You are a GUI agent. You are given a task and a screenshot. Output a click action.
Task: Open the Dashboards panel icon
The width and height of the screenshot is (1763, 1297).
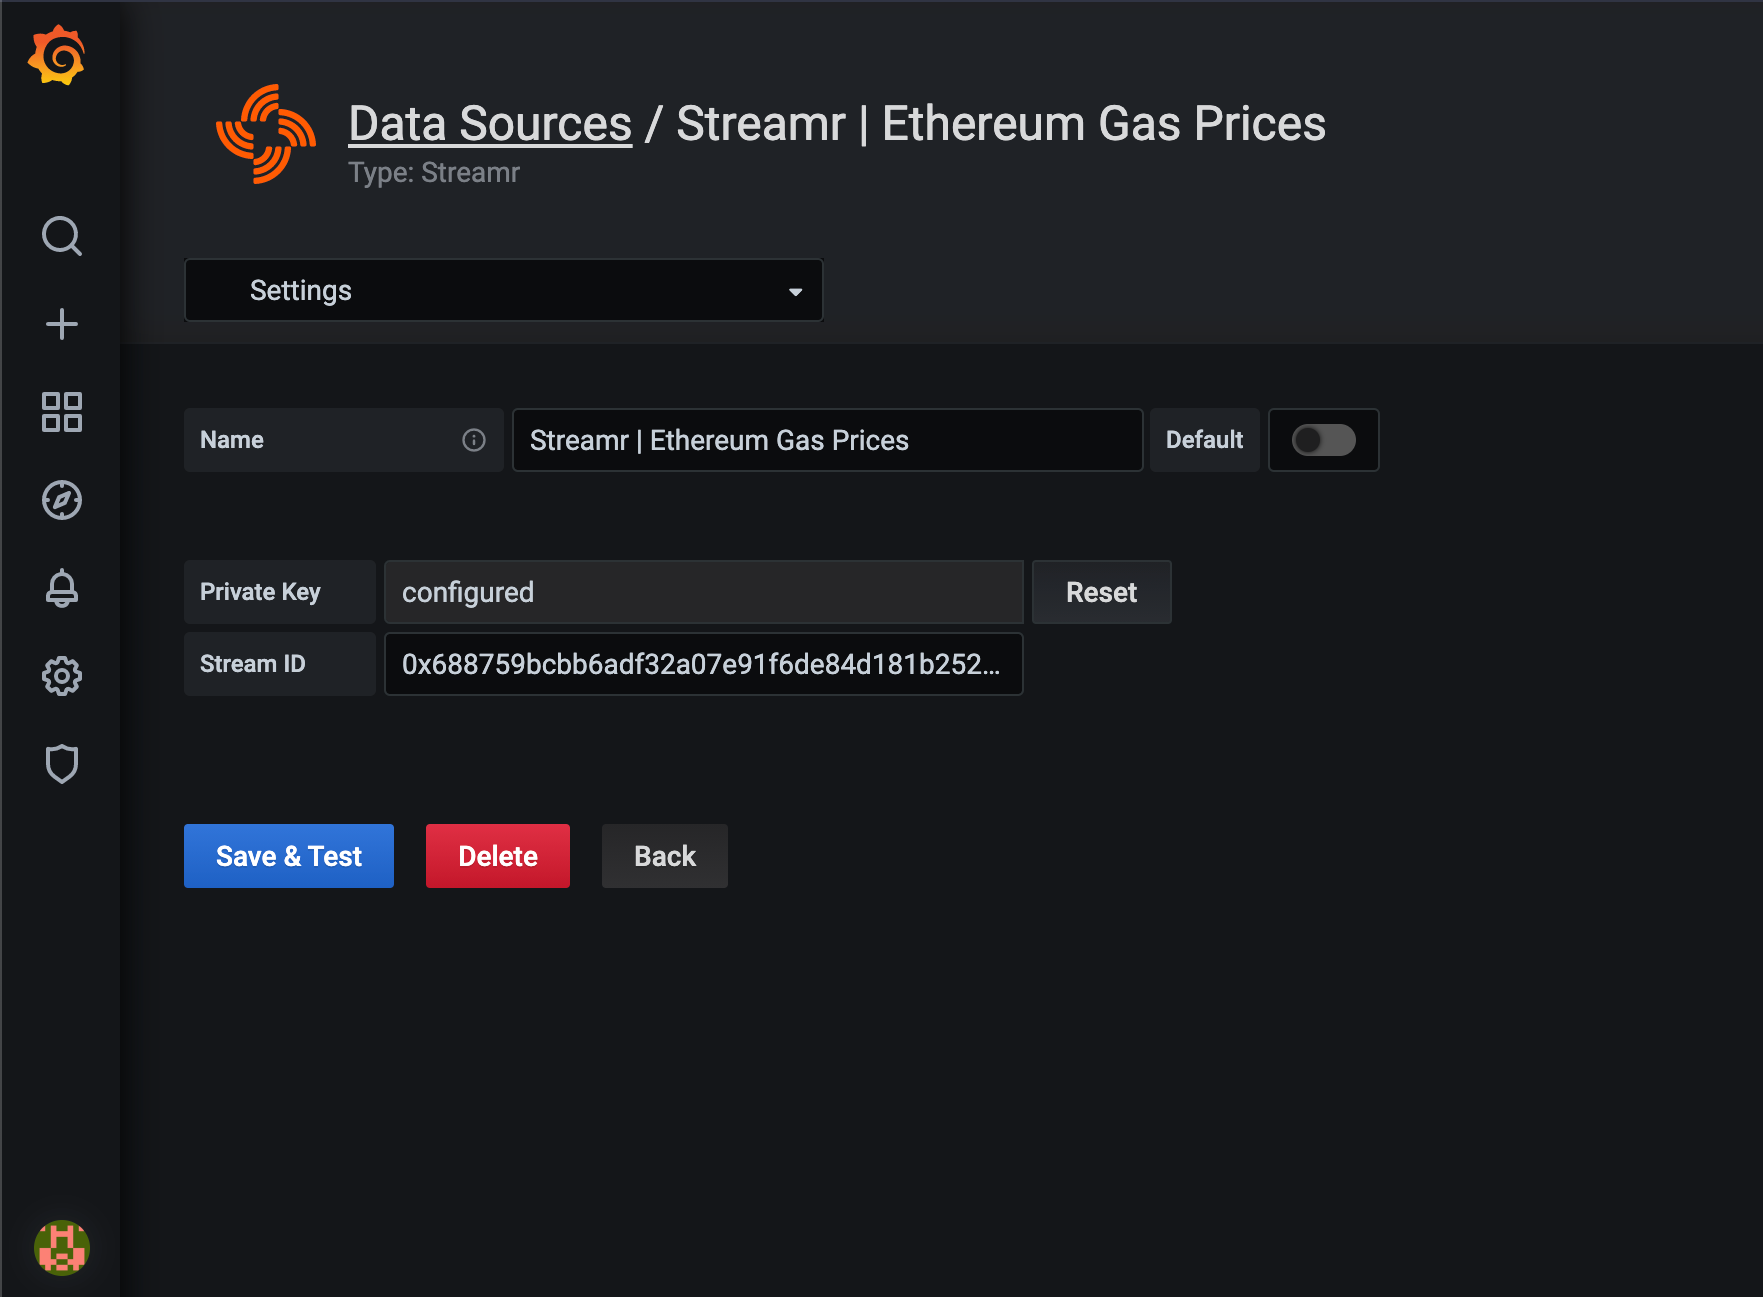[61, 412]
